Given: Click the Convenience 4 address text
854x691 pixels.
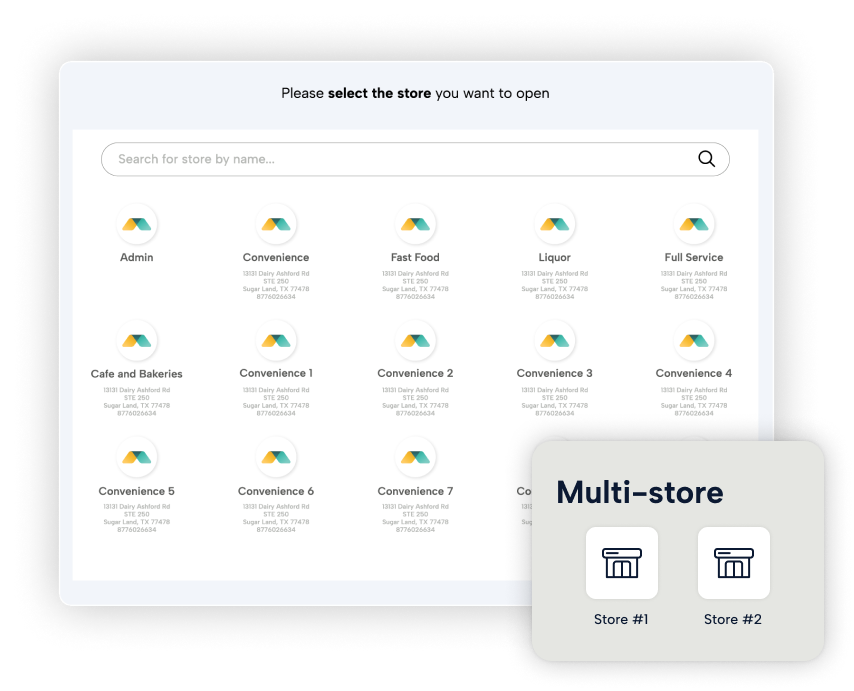Looking at the screenshot, I should click(694, 401).
